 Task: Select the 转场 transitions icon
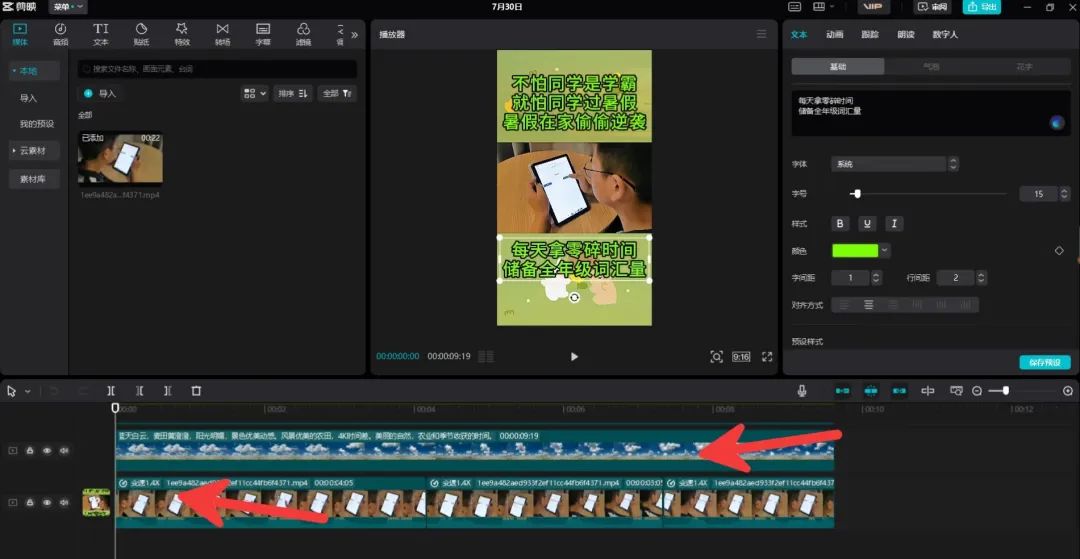(222, 34)
